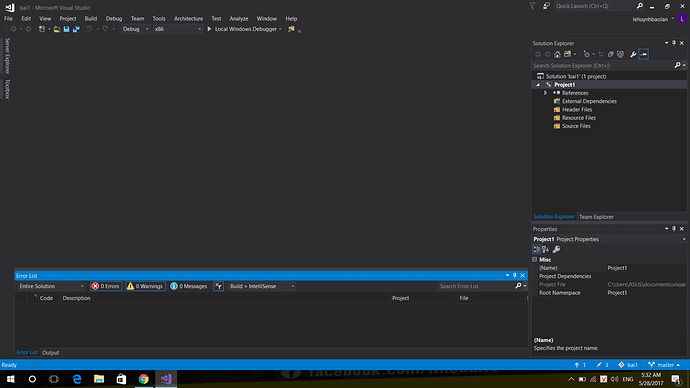Click the bai1 repository status bar item

(x=628, y=365)
